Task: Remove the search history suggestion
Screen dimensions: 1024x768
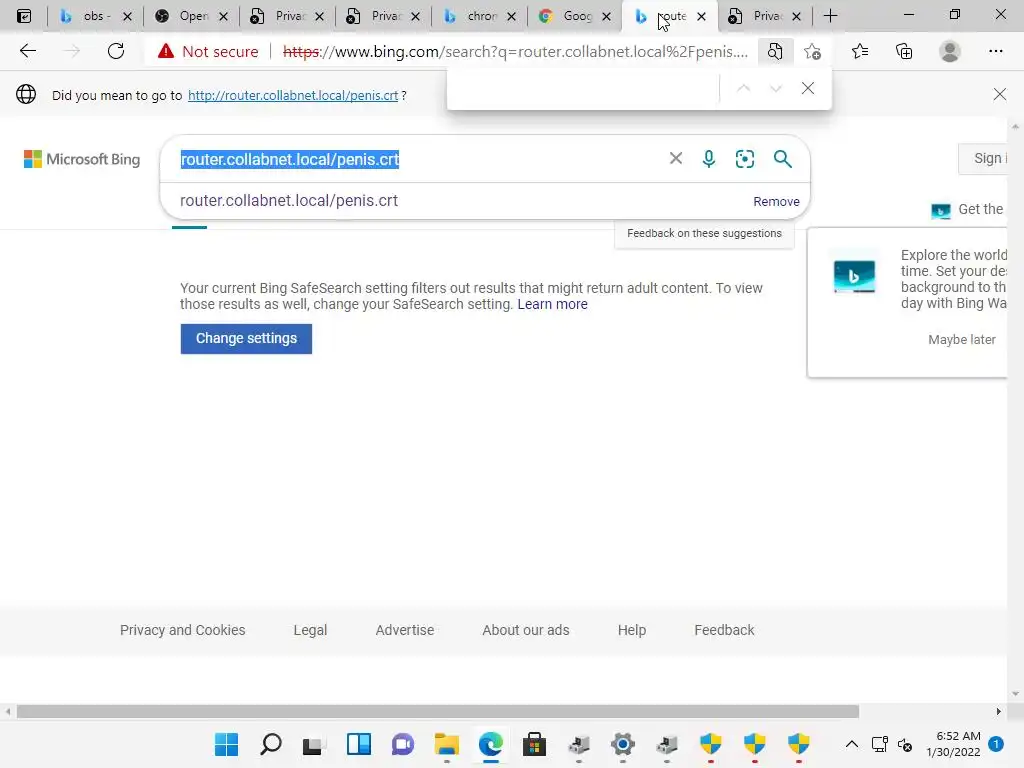Action: (776, 201)
